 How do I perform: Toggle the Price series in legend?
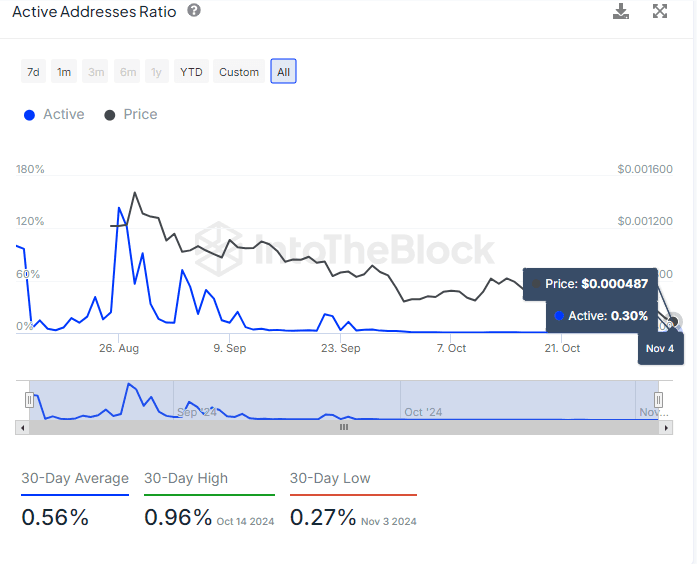click(x=131, y=115)
